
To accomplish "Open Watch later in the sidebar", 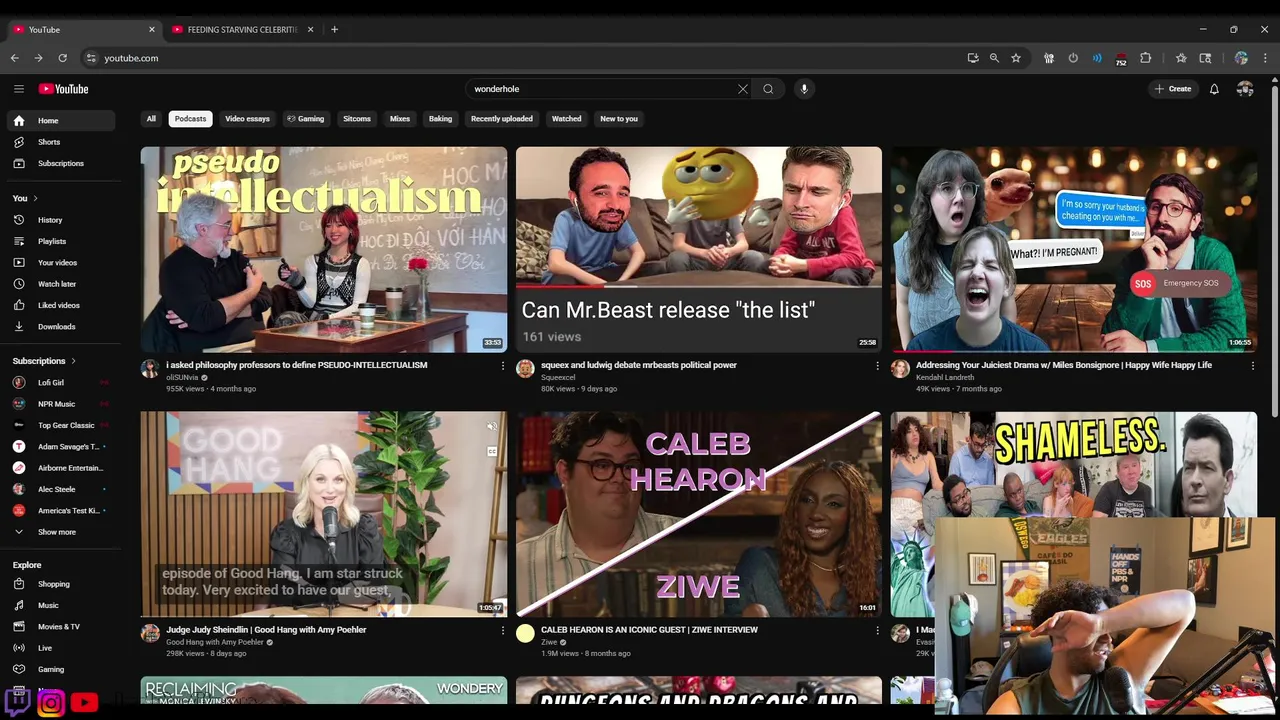I will click(60, 284).
